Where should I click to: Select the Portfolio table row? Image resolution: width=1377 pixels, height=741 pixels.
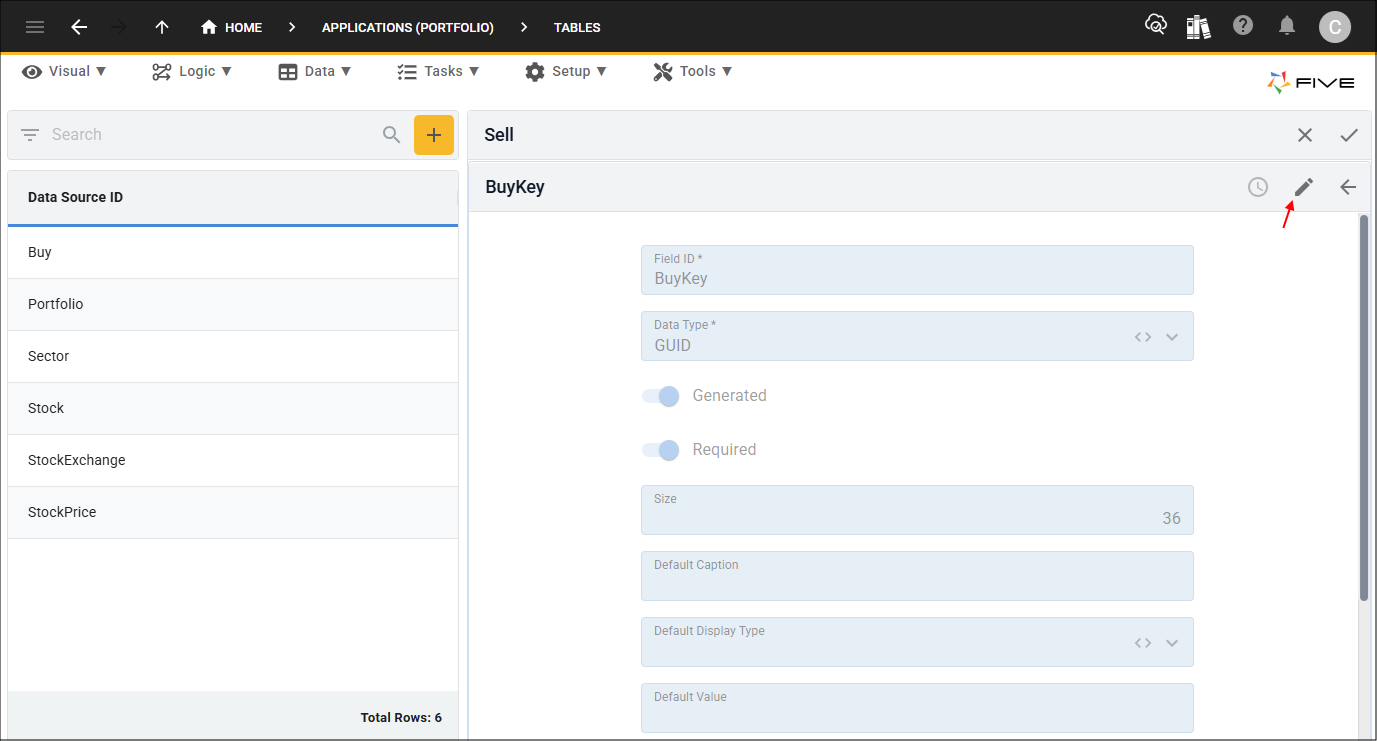coord(233,305)
